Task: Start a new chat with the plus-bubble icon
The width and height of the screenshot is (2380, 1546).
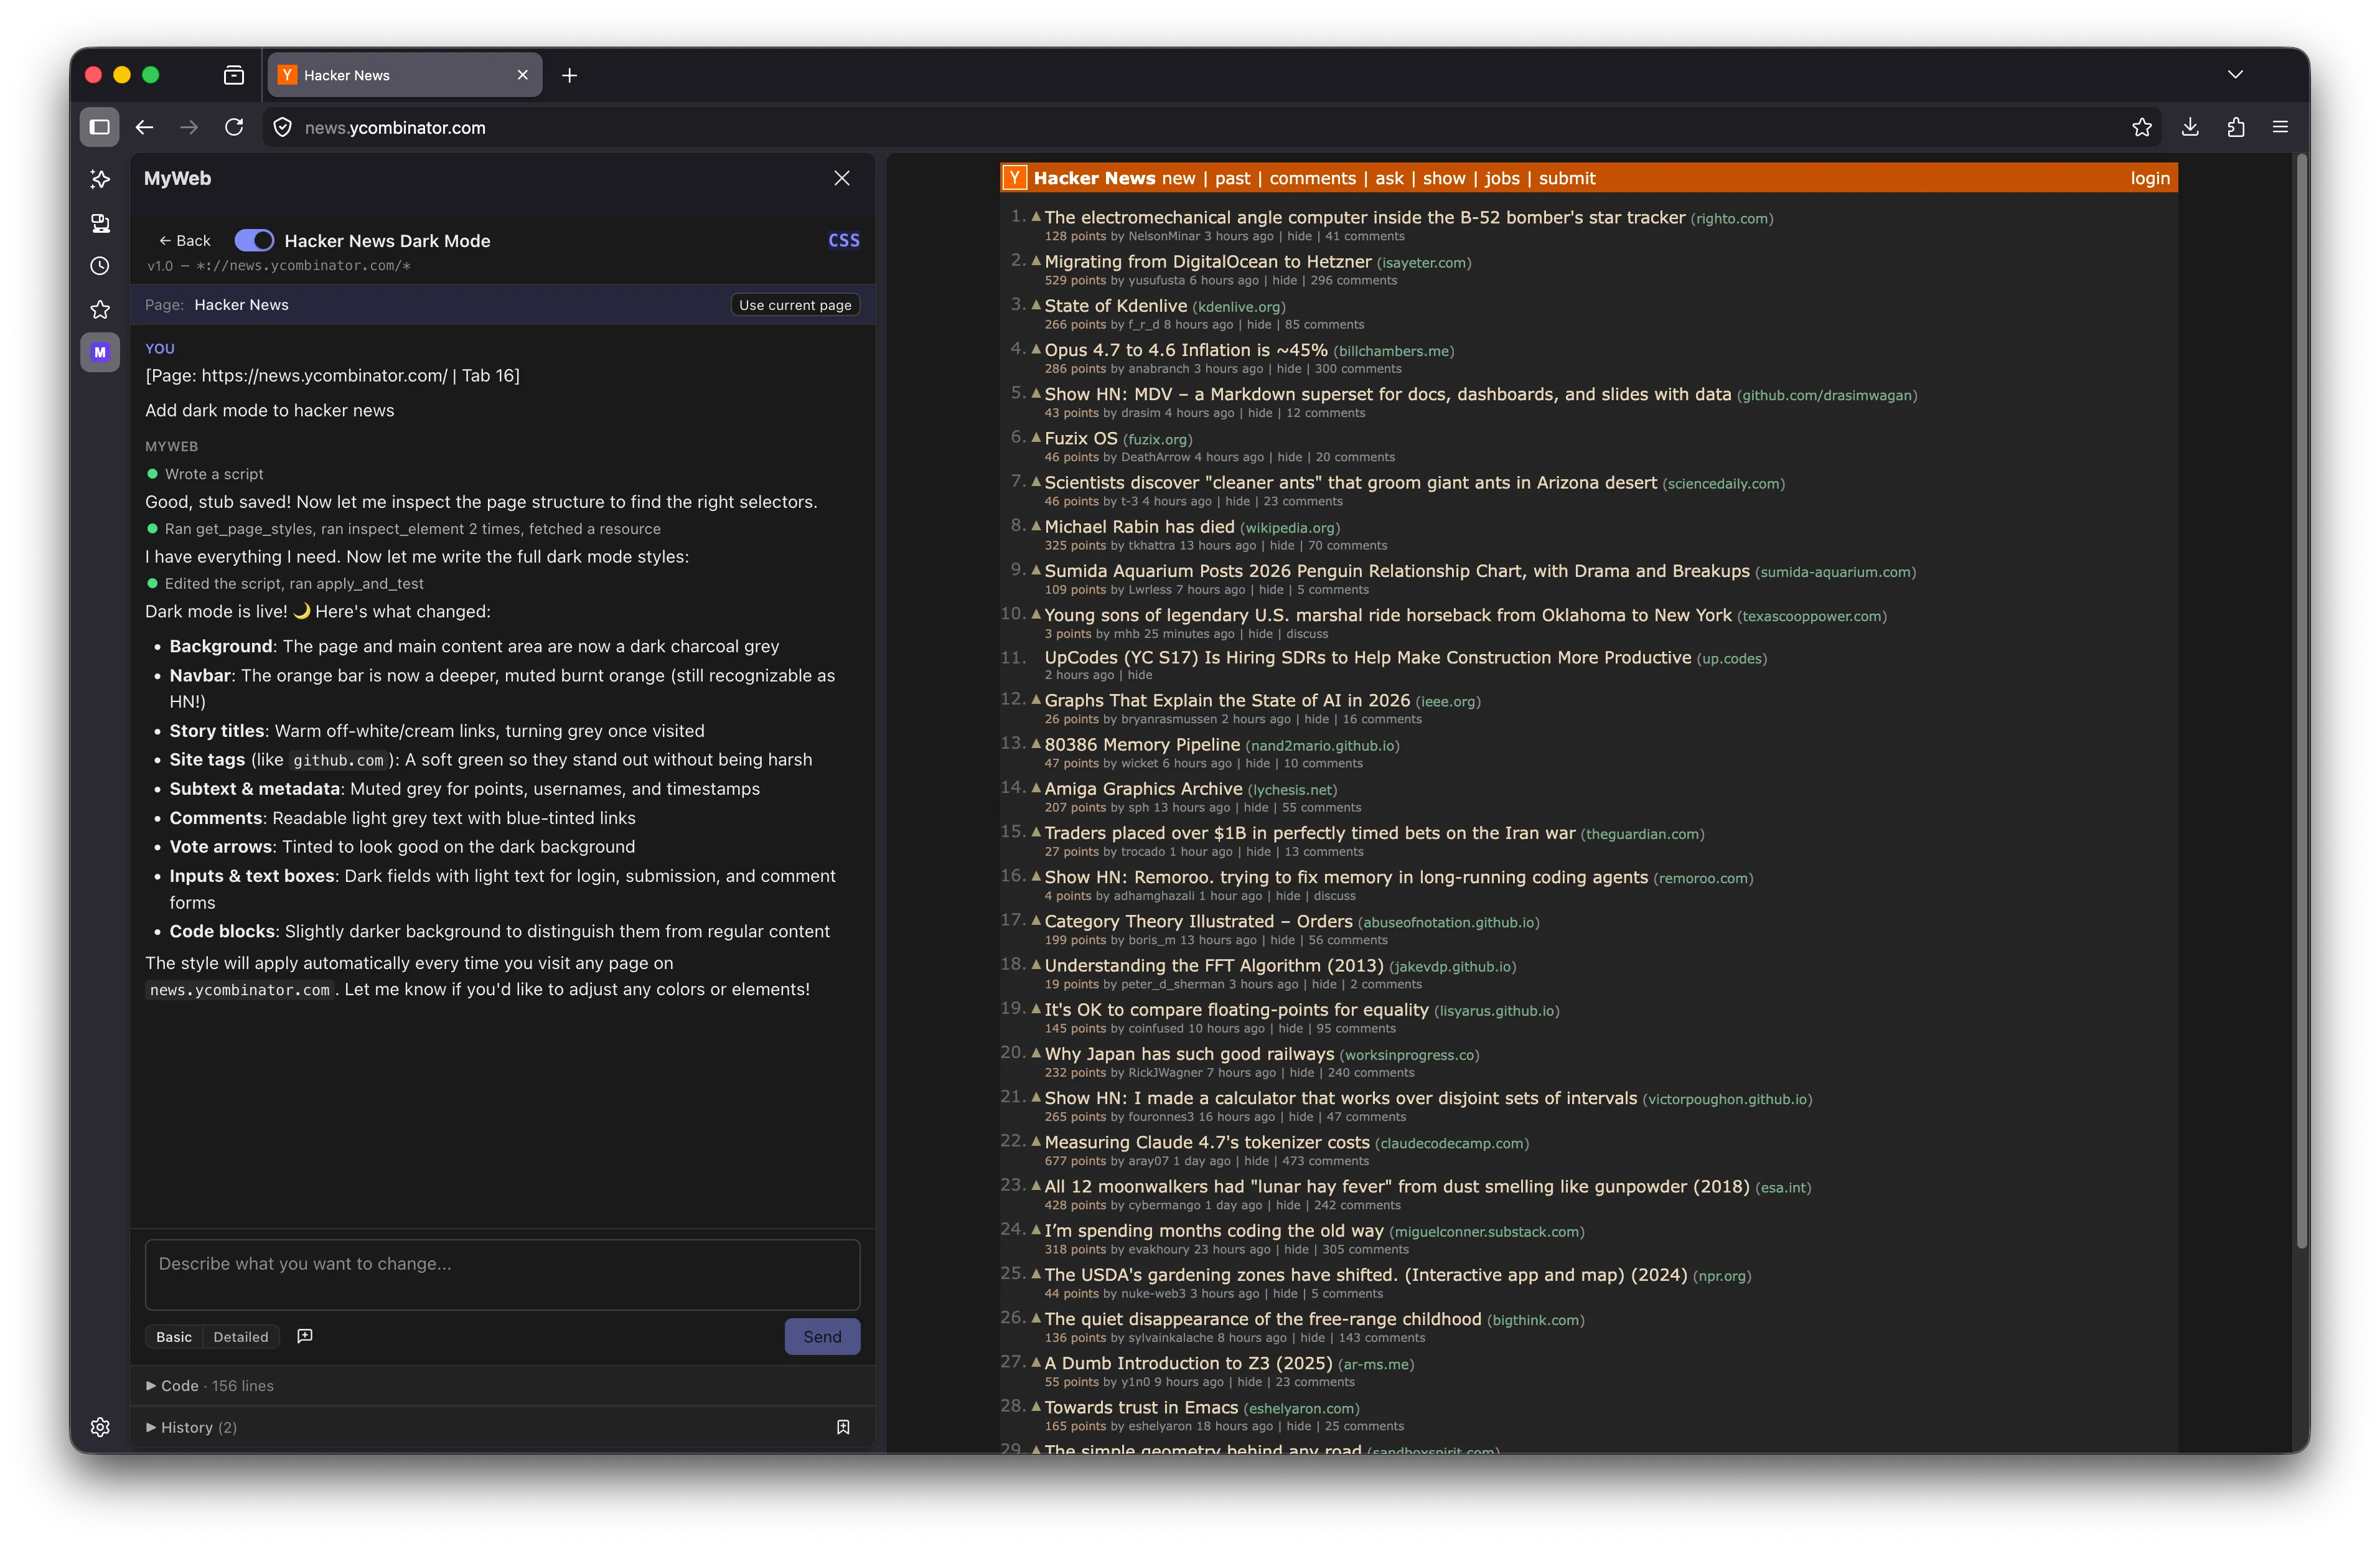Action: 305,1336
